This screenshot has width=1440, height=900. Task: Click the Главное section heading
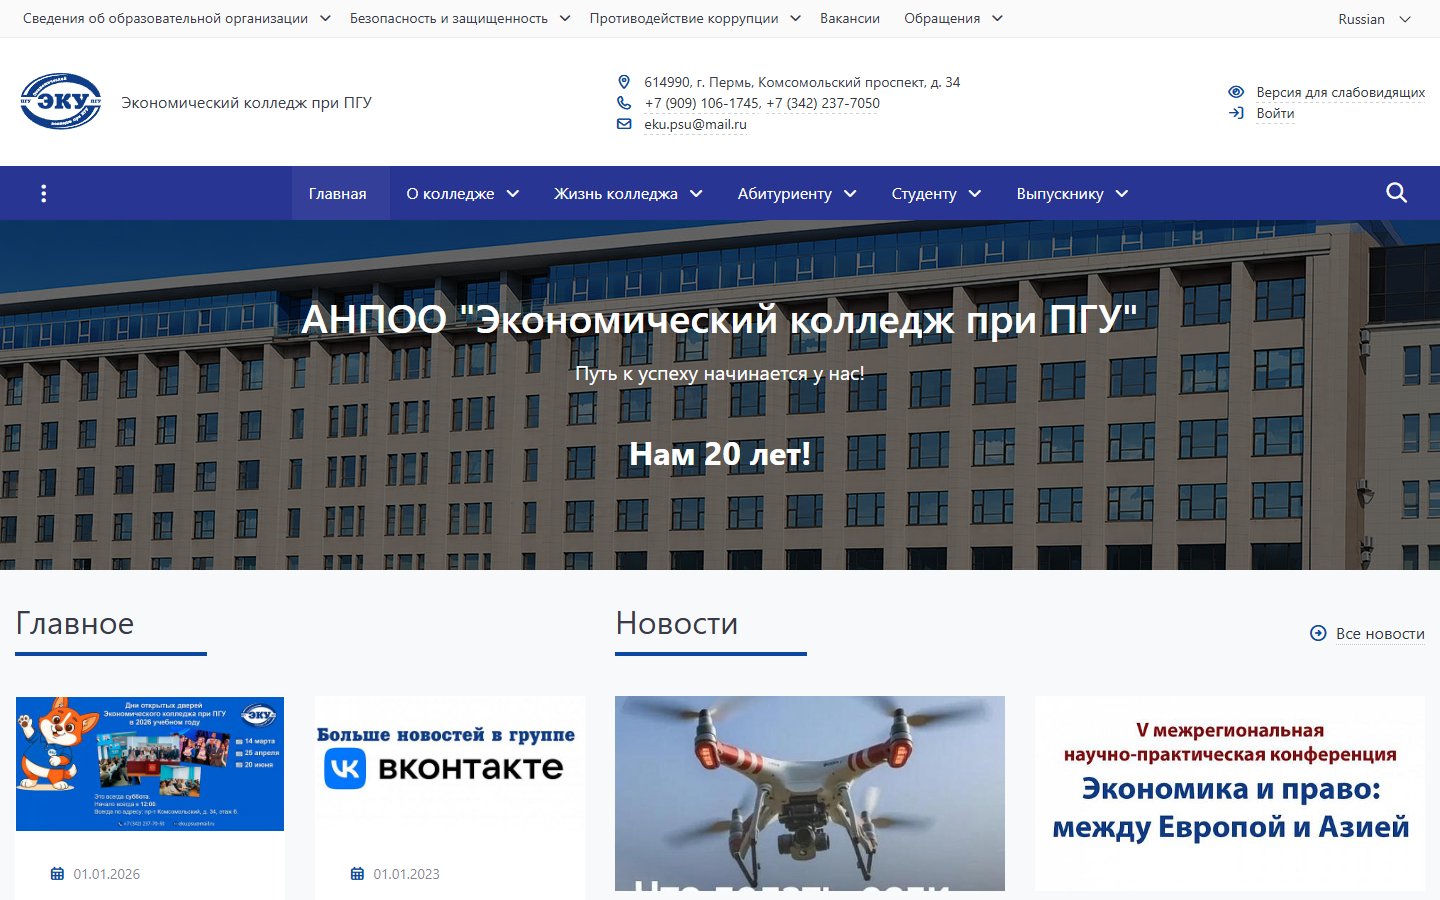75,623
